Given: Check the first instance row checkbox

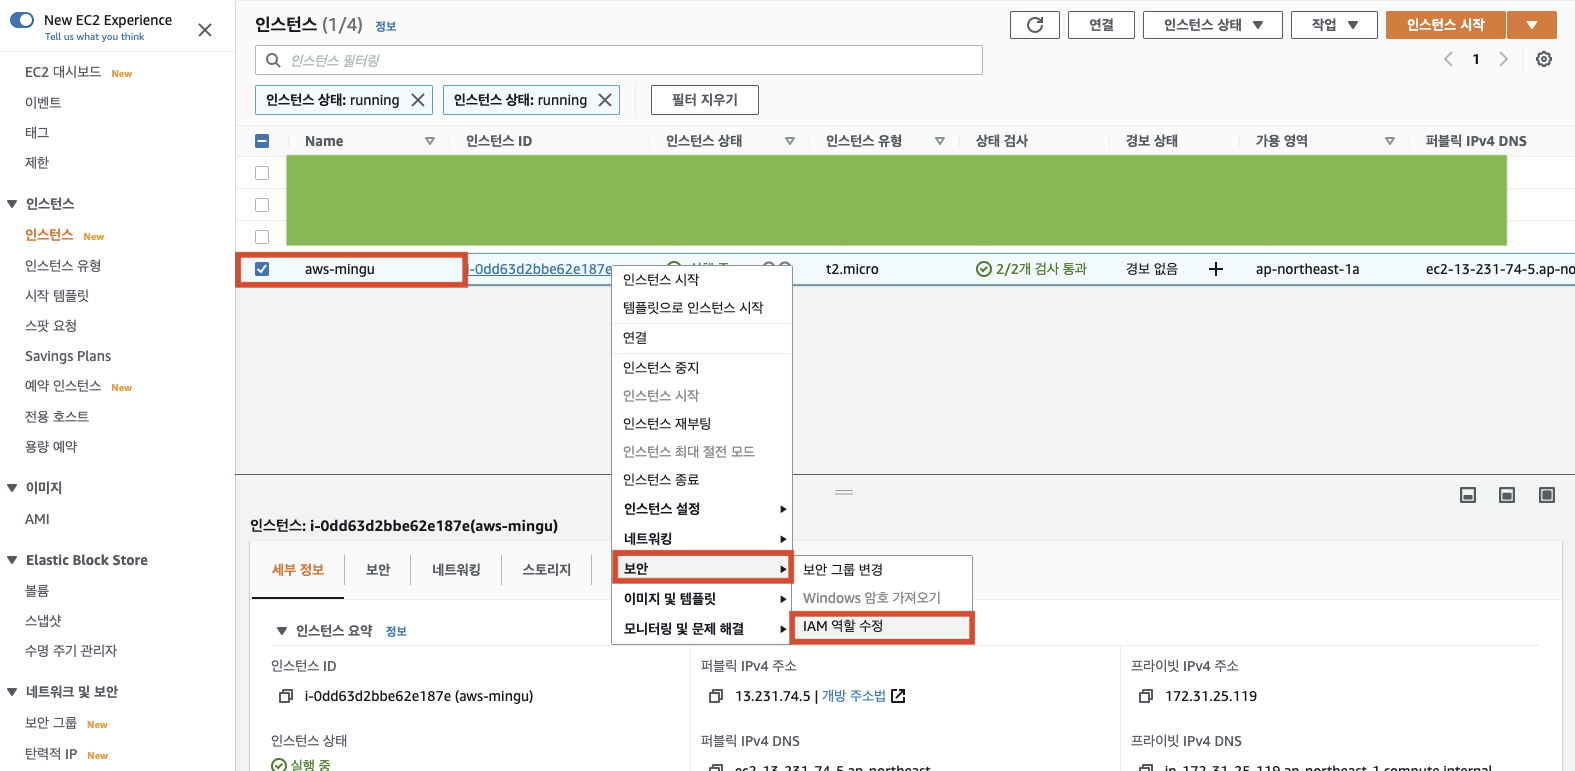Looking at the screenshot, I should click(x=262, y=173).
